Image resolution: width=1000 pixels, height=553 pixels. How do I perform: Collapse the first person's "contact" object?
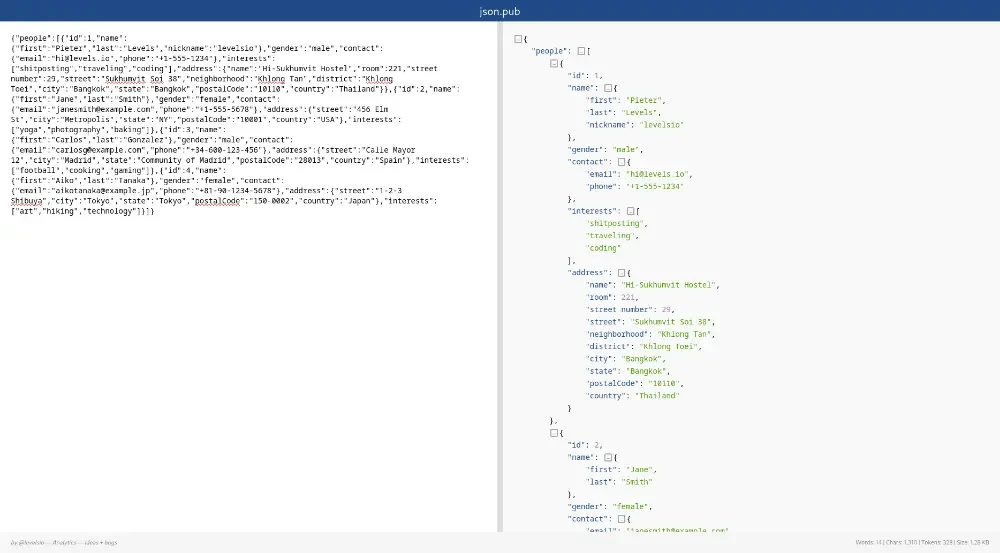click(622, 161)
